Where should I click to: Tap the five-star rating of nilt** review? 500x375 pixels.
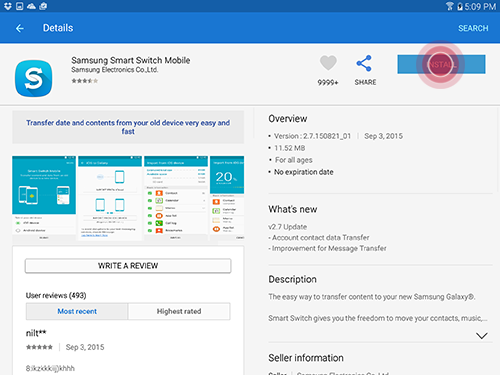(39, 347)
